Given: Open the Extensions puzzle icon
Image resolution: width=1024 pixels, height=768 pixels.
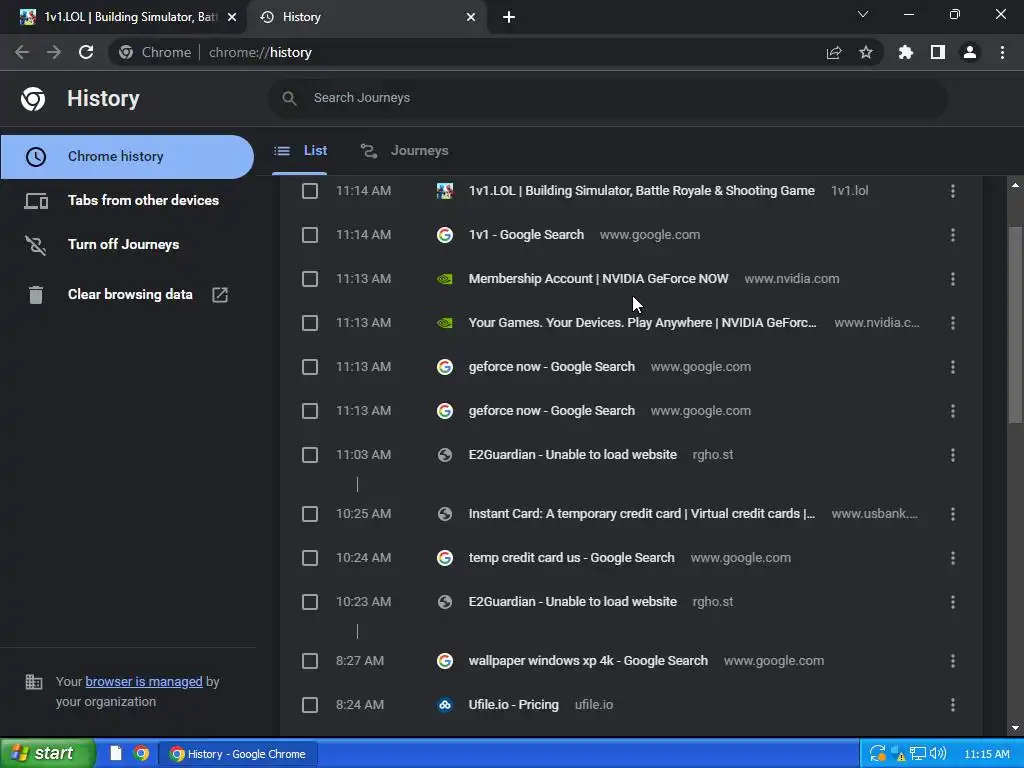Looking at the screenshot, I should pos(906,52).
